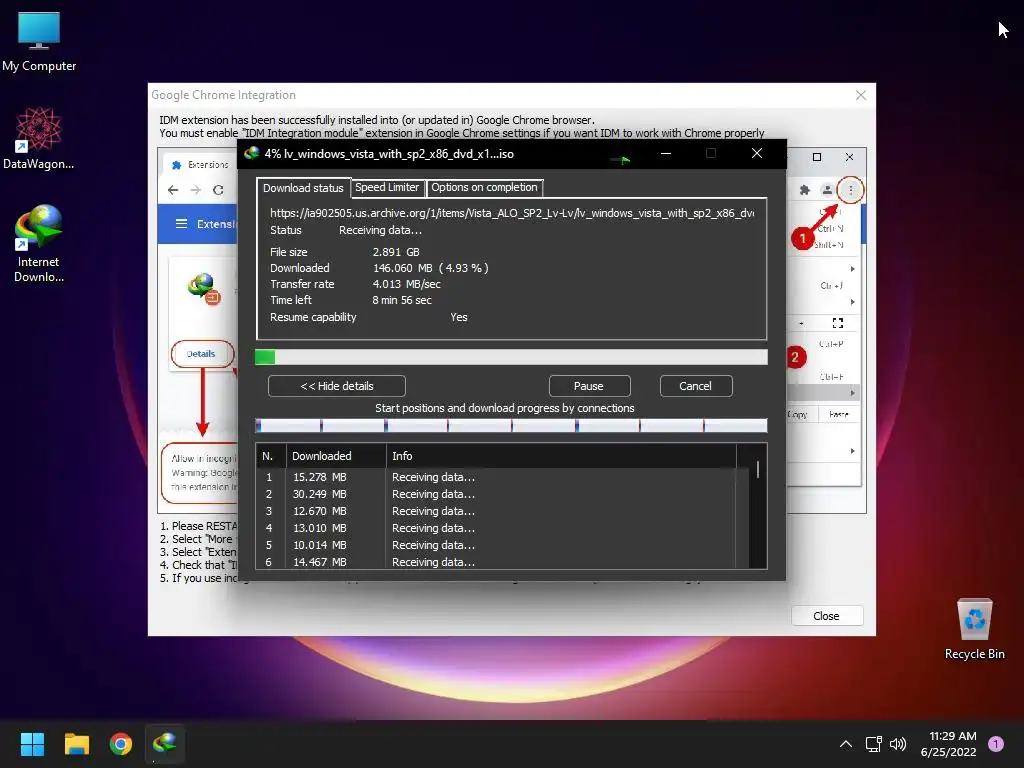Click the green download progress bar
The image size is (1024, 768).
point(511,357)
